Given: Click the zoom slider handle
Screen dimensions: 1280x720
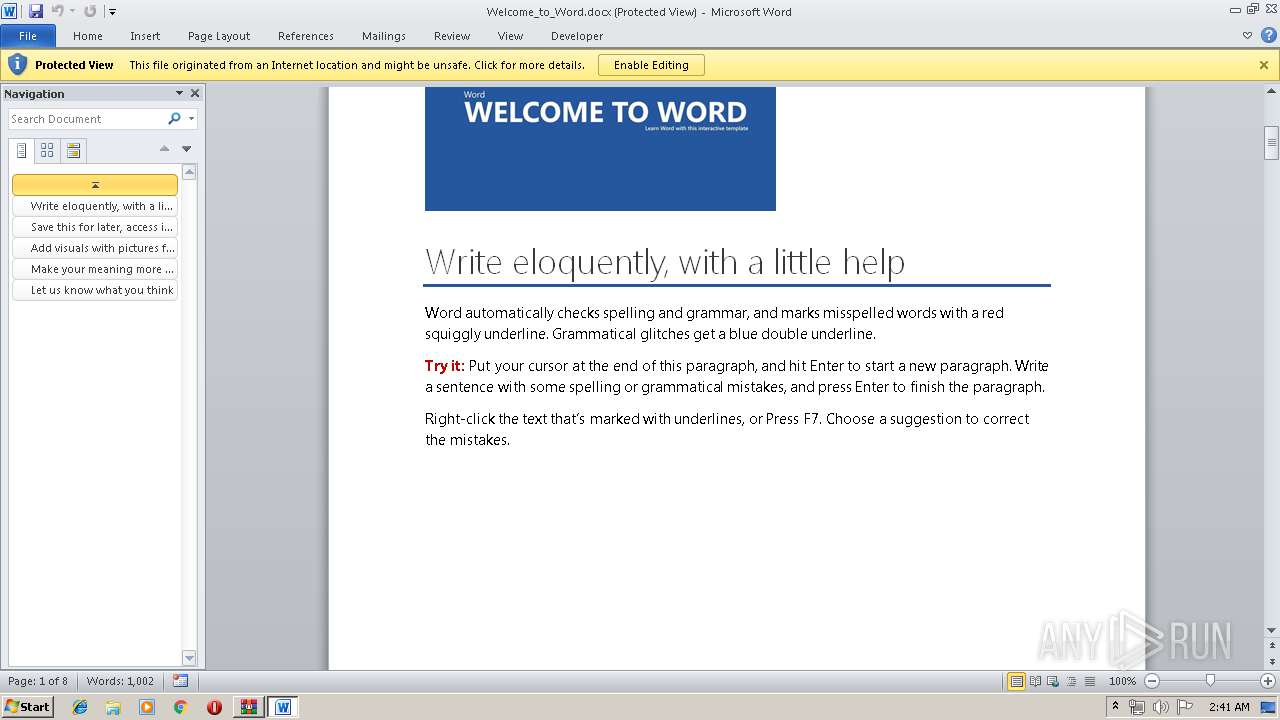Looking at the screenshot, I should click(x=1210, y=681).
